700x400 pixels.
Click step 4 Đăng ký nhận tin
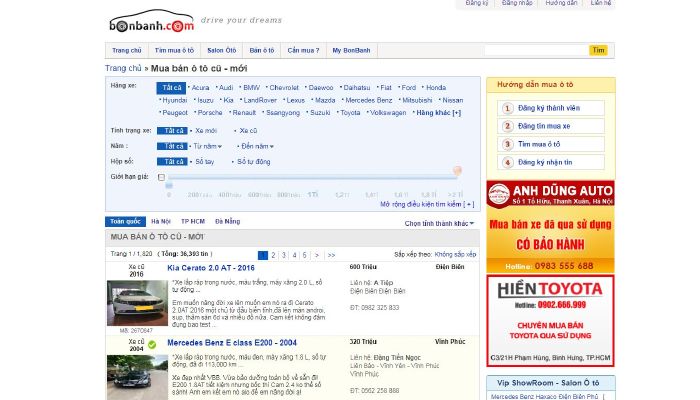[x=550, y=162]
